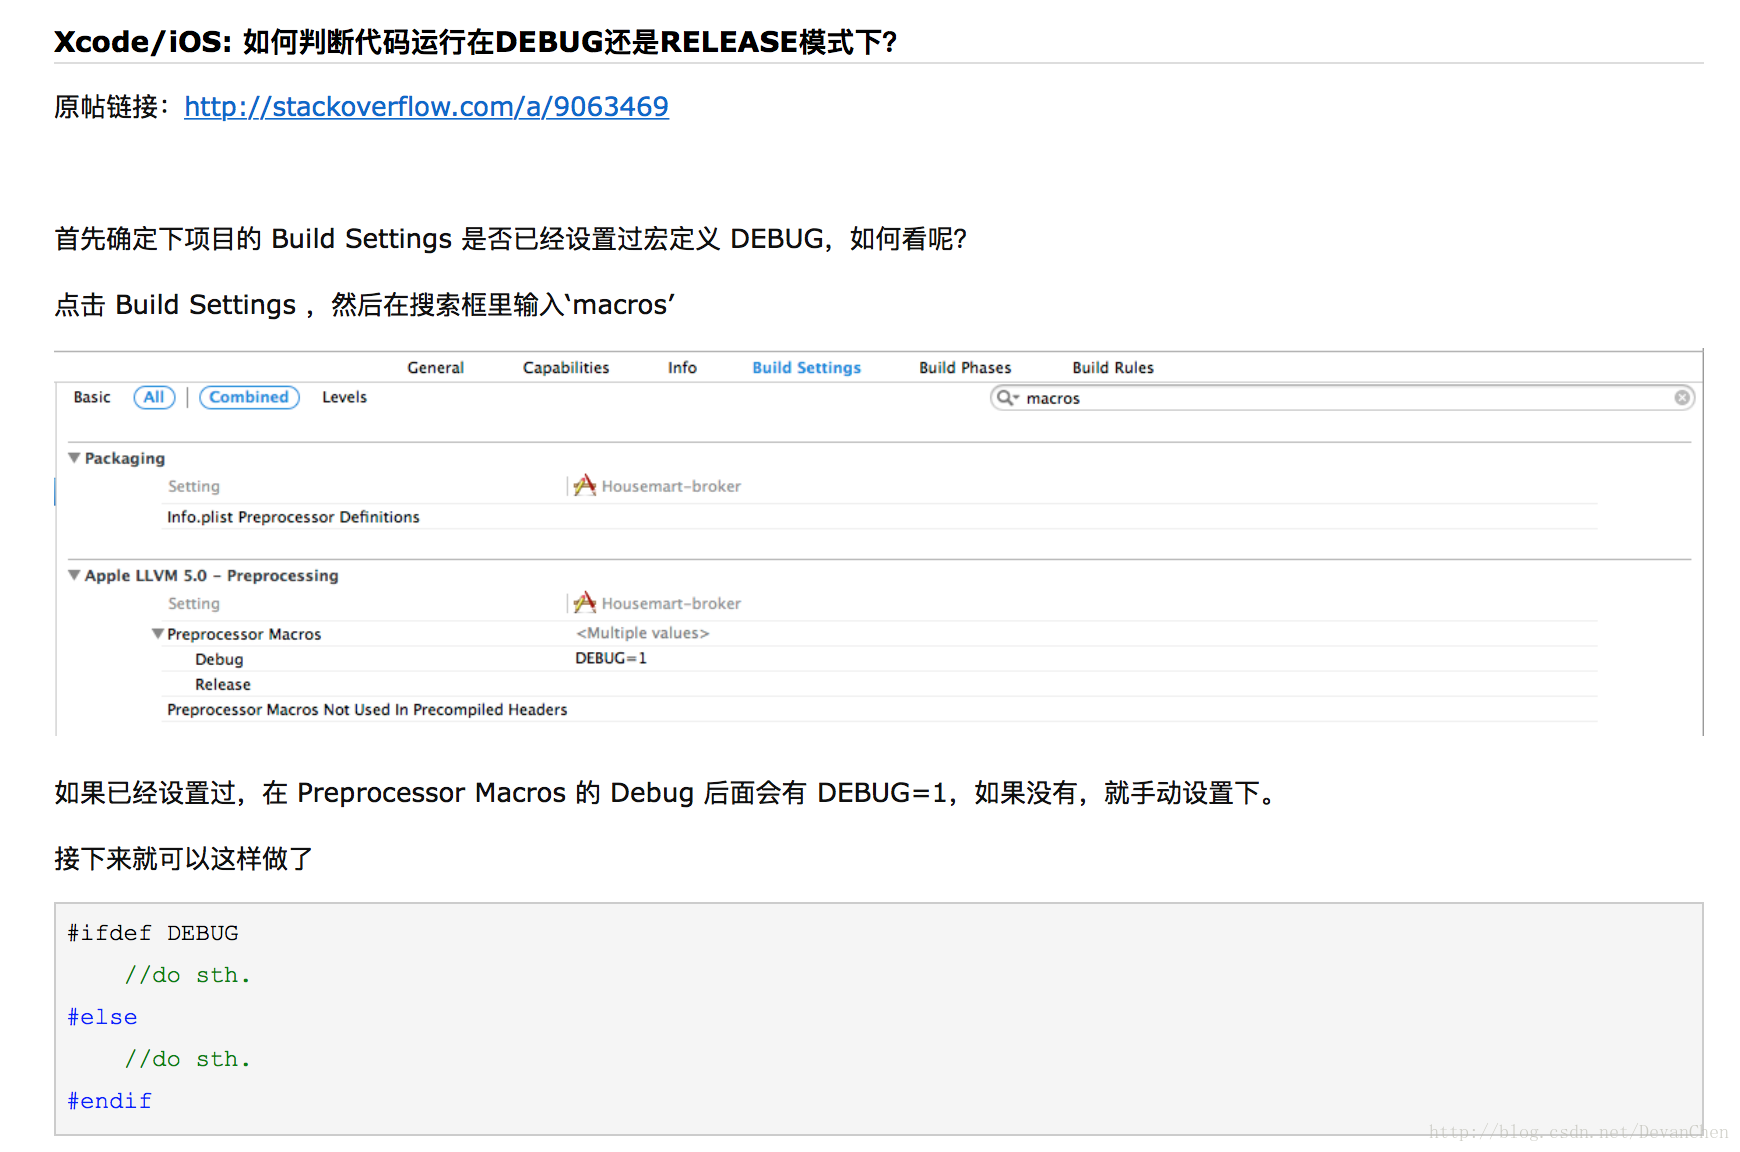1740x1152 pixels.
Task: Open the search magnifier options dropdown
Action: click(1008, 398)
